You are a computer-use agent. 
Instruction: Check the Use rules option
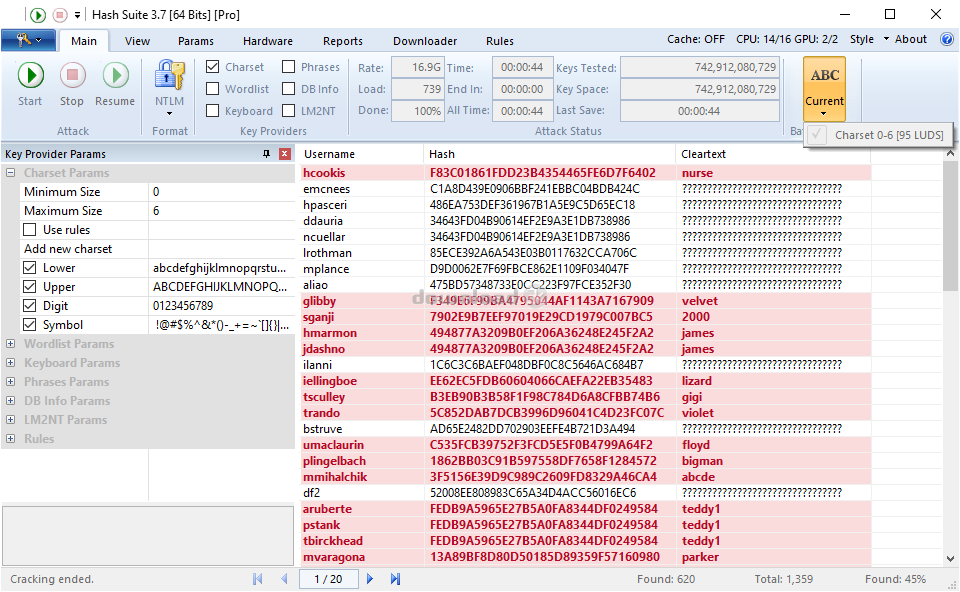(x=29, y=230)
